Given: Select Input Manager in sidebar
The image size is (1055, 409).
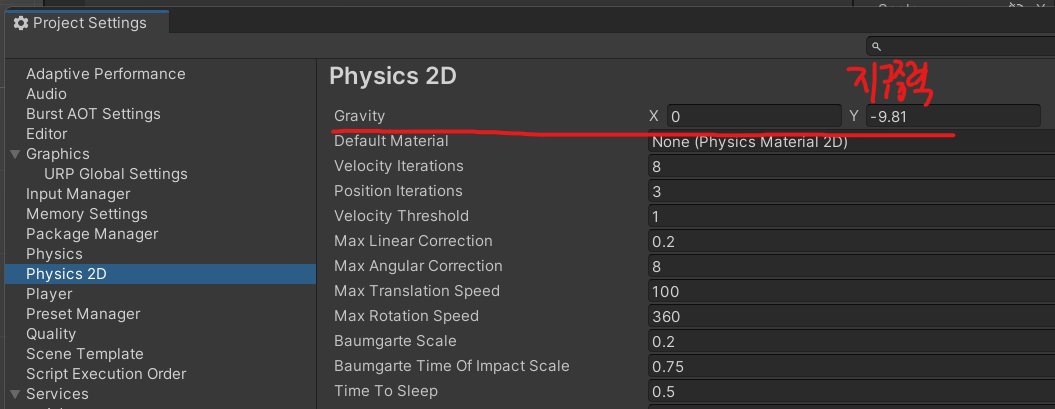Looking at the screenshot, I should click(x=78, y=194).
